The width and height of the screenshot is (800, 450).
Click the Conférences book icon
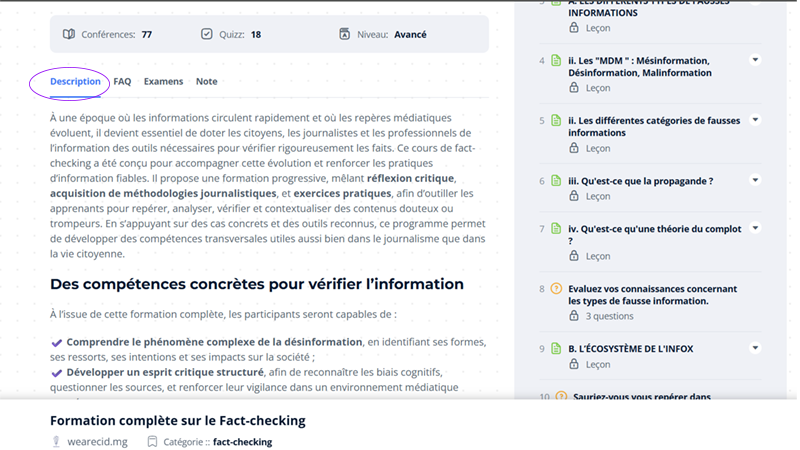click(x=69, y=34)
